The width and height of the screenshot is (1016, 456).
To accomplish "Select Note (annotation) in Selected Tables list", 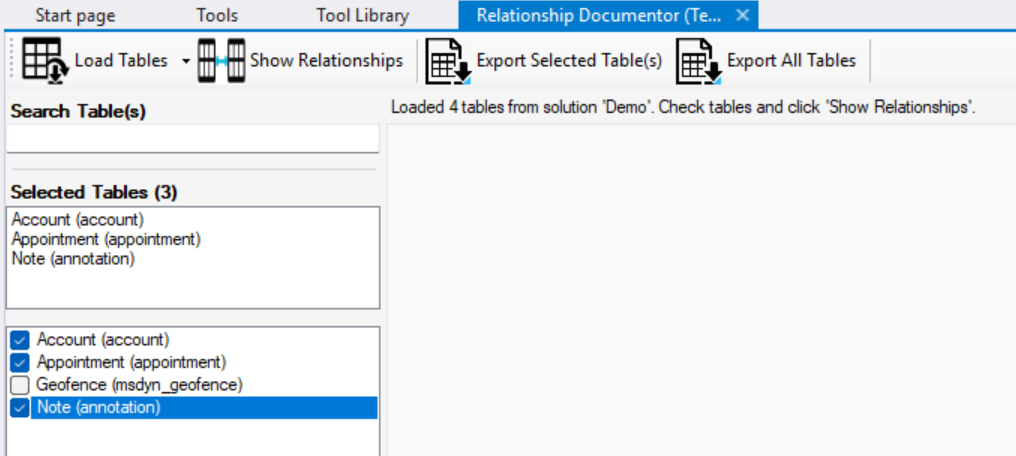I will click(73, 258).
